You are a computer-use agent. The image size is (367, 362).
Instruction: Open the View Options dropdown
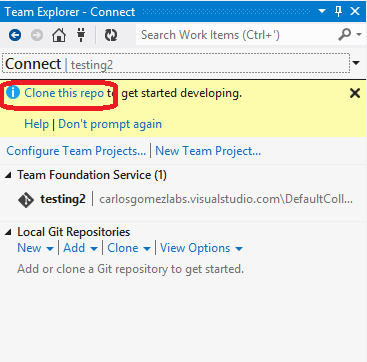coord(201,248)
